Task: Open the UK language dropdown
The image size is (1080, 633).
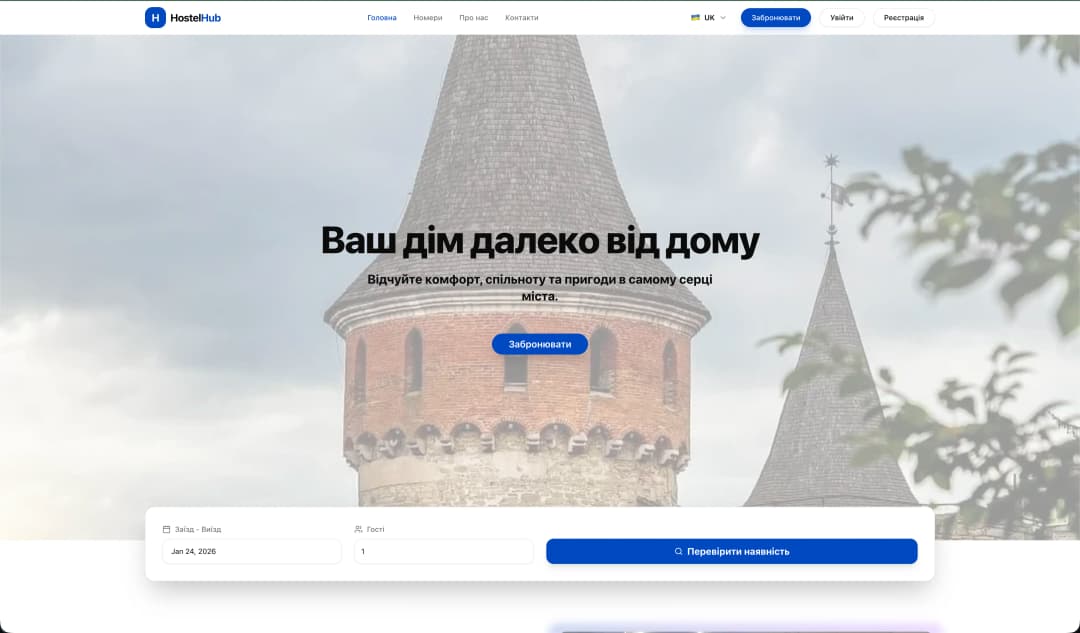Action: 709,17
